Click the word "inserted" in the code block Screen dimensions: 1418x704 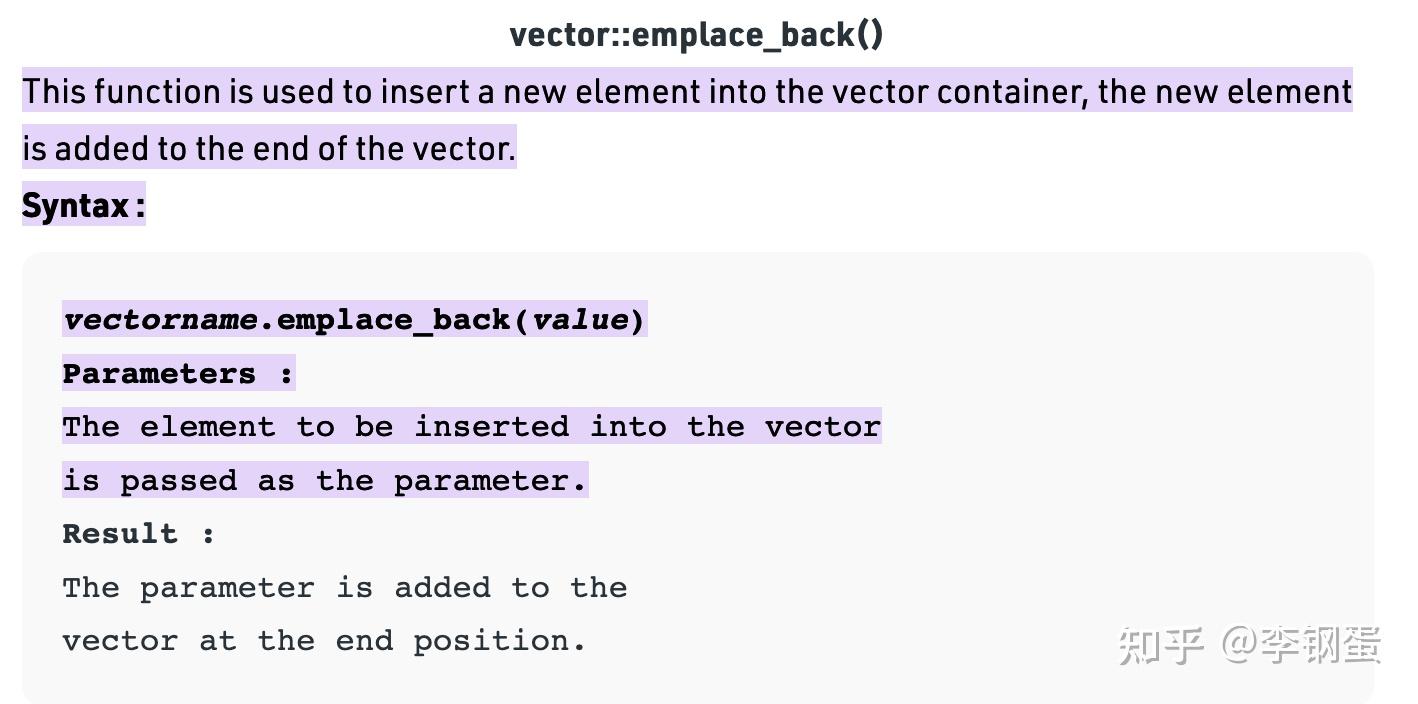491,427
